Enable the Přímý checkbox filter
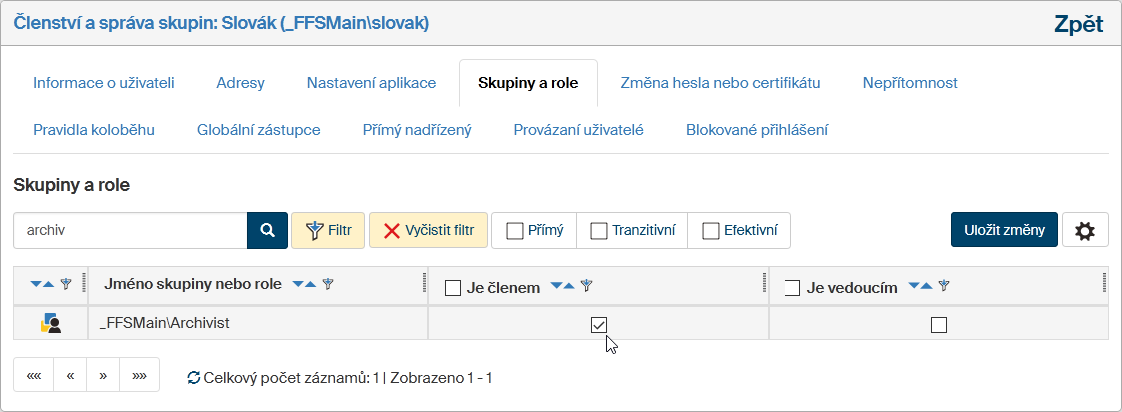Viewport: 1122px width, 412px height. tap(515, 231)
